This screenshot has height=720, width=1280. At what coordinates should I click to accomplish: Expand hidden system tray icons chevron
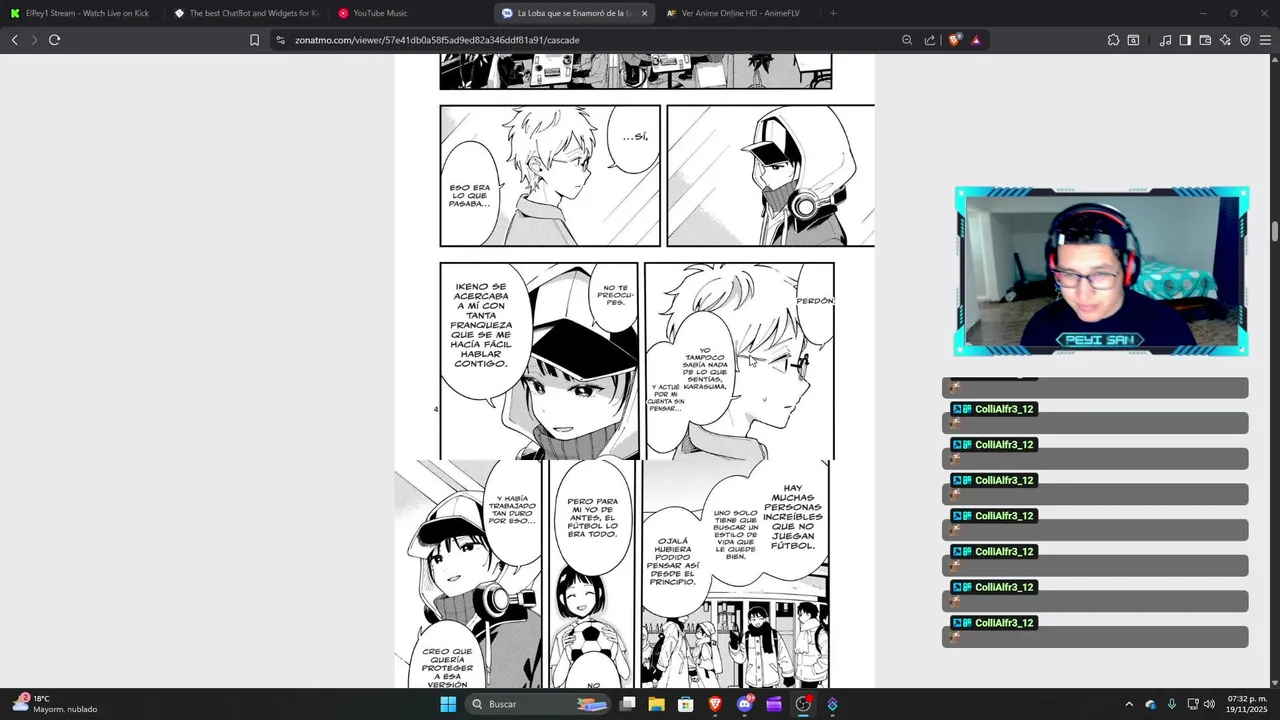tap(1129, 704)
